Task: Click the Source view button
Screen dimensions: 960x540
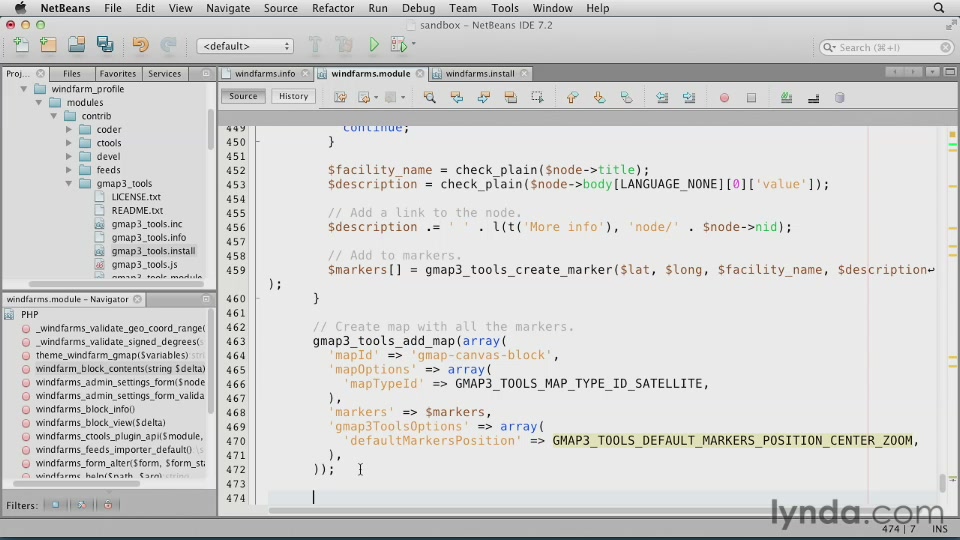Action: 243,96
